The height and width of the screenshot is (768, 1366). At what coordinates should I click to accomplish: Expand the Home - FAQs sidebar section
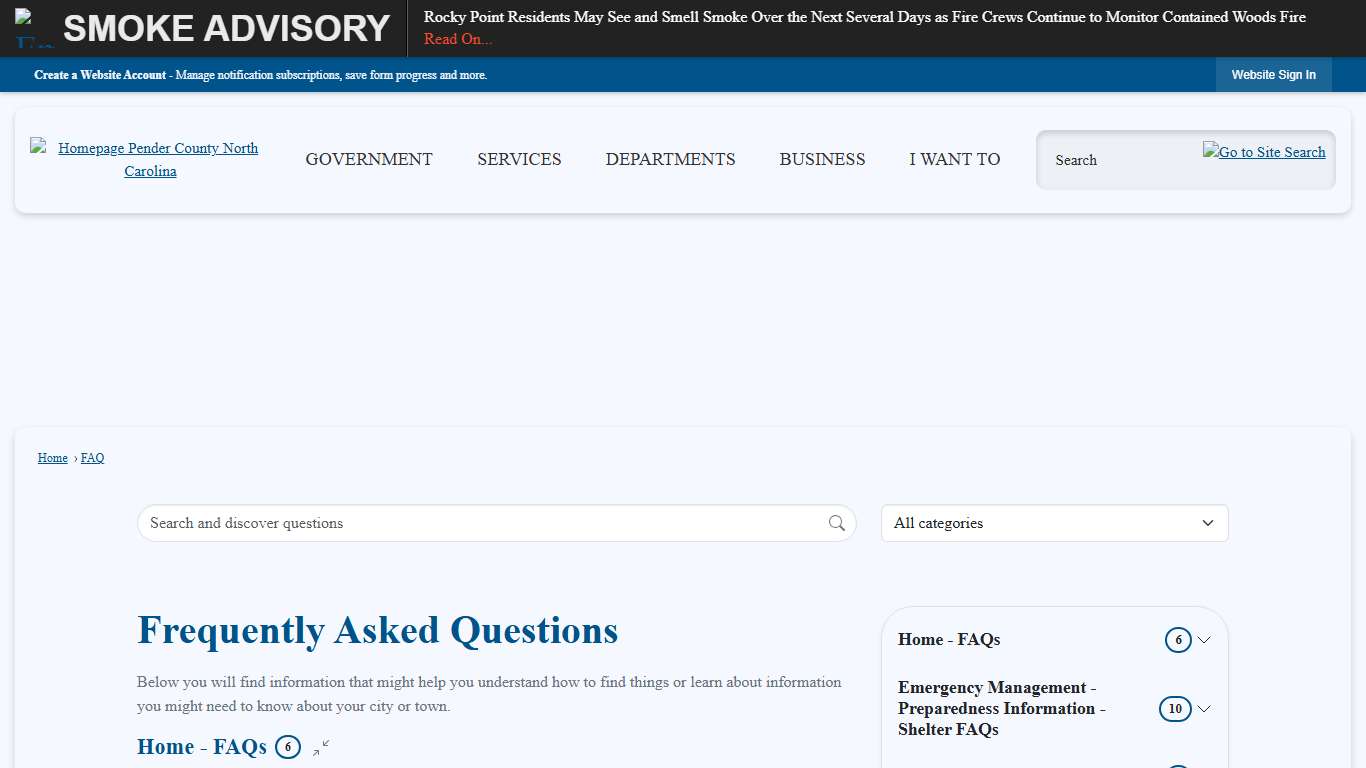pos(1205,640)
